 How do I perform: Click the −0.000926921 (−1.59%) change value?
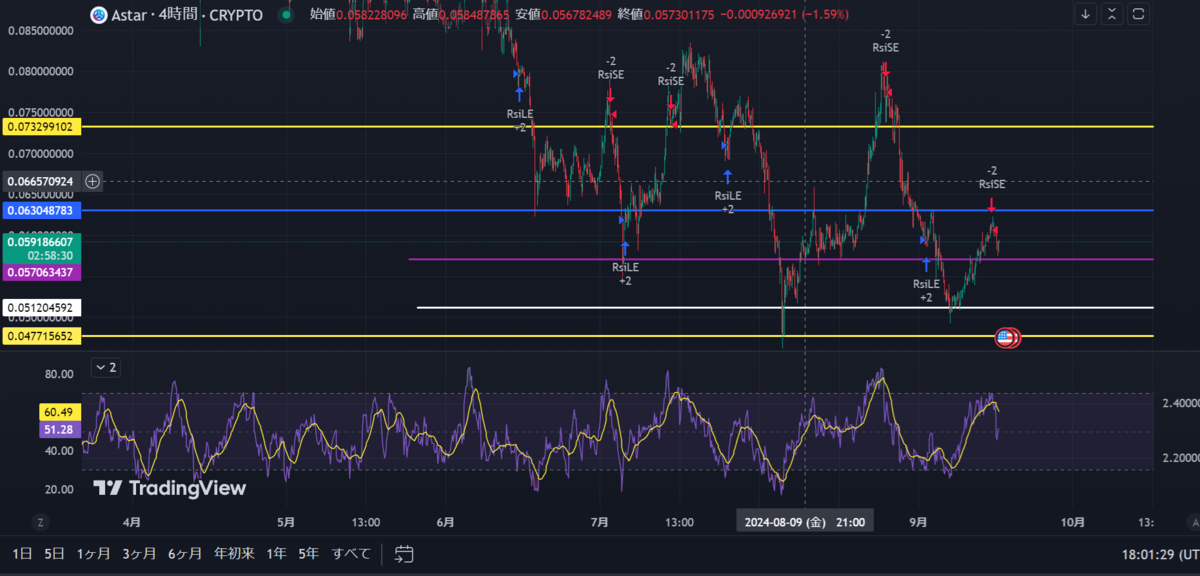point(785,15)
